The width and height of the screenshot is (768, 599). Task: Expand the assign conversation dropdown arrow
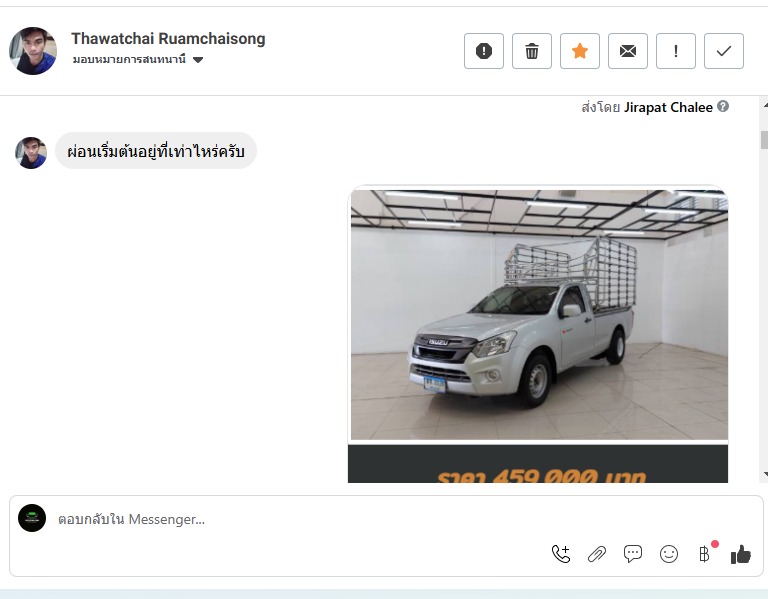[198, 60]
